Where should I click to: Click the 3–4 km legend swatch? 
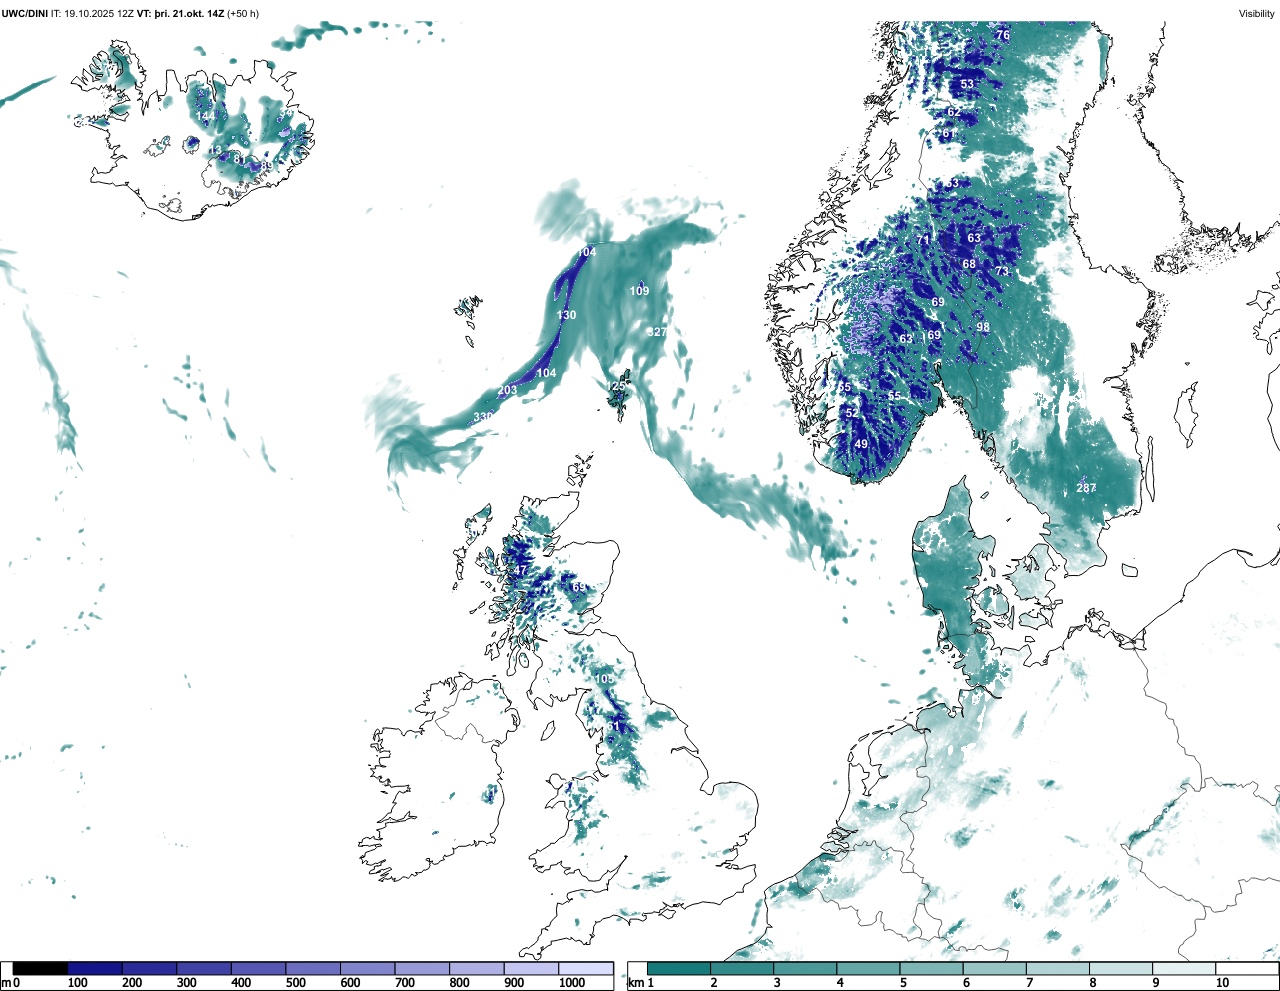pos(805,968)
